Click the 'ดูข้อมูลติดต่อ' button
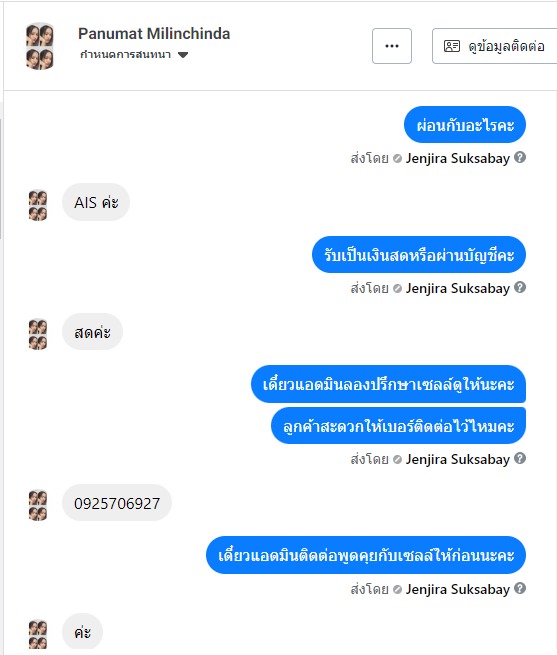Image resolution: width=557 pixels, height=655 pixels. tap(495, 46)
